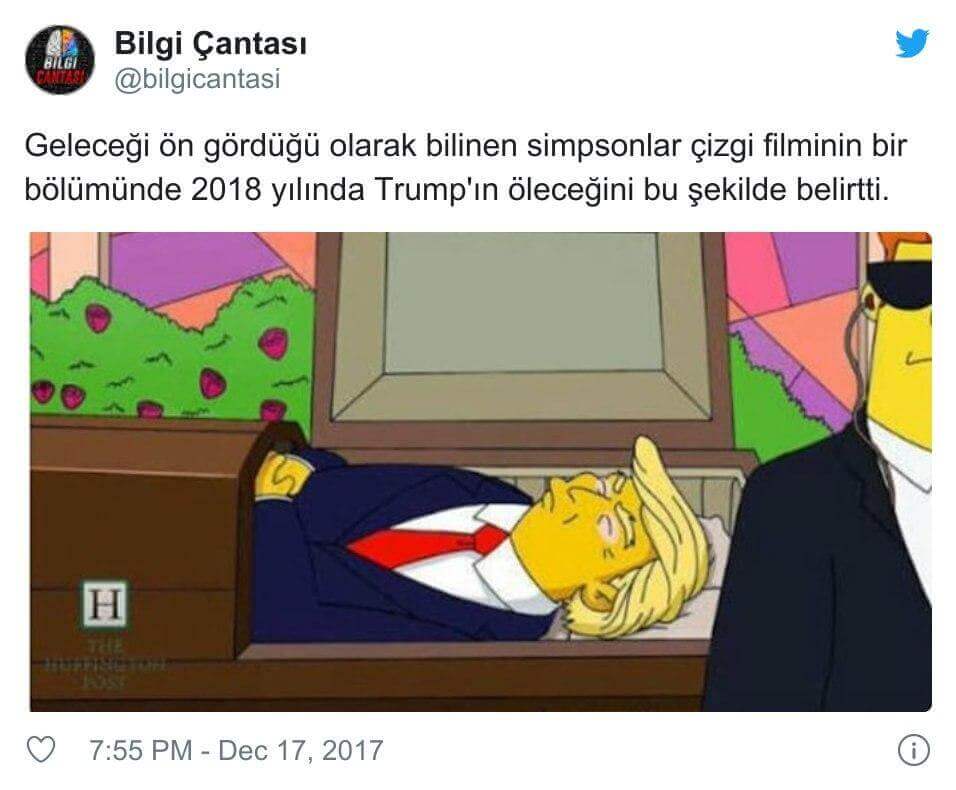Click the Huffington Post H logo watermark

(105, 605)
